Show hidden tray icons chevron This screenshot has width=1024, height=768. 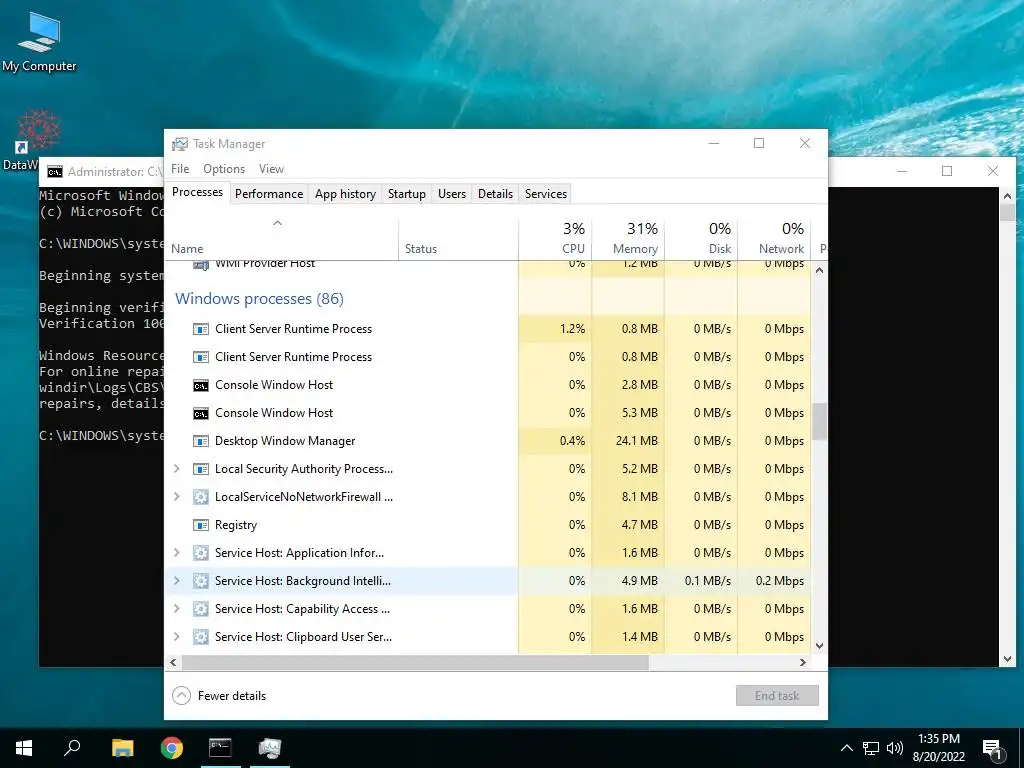click(846, 748)
